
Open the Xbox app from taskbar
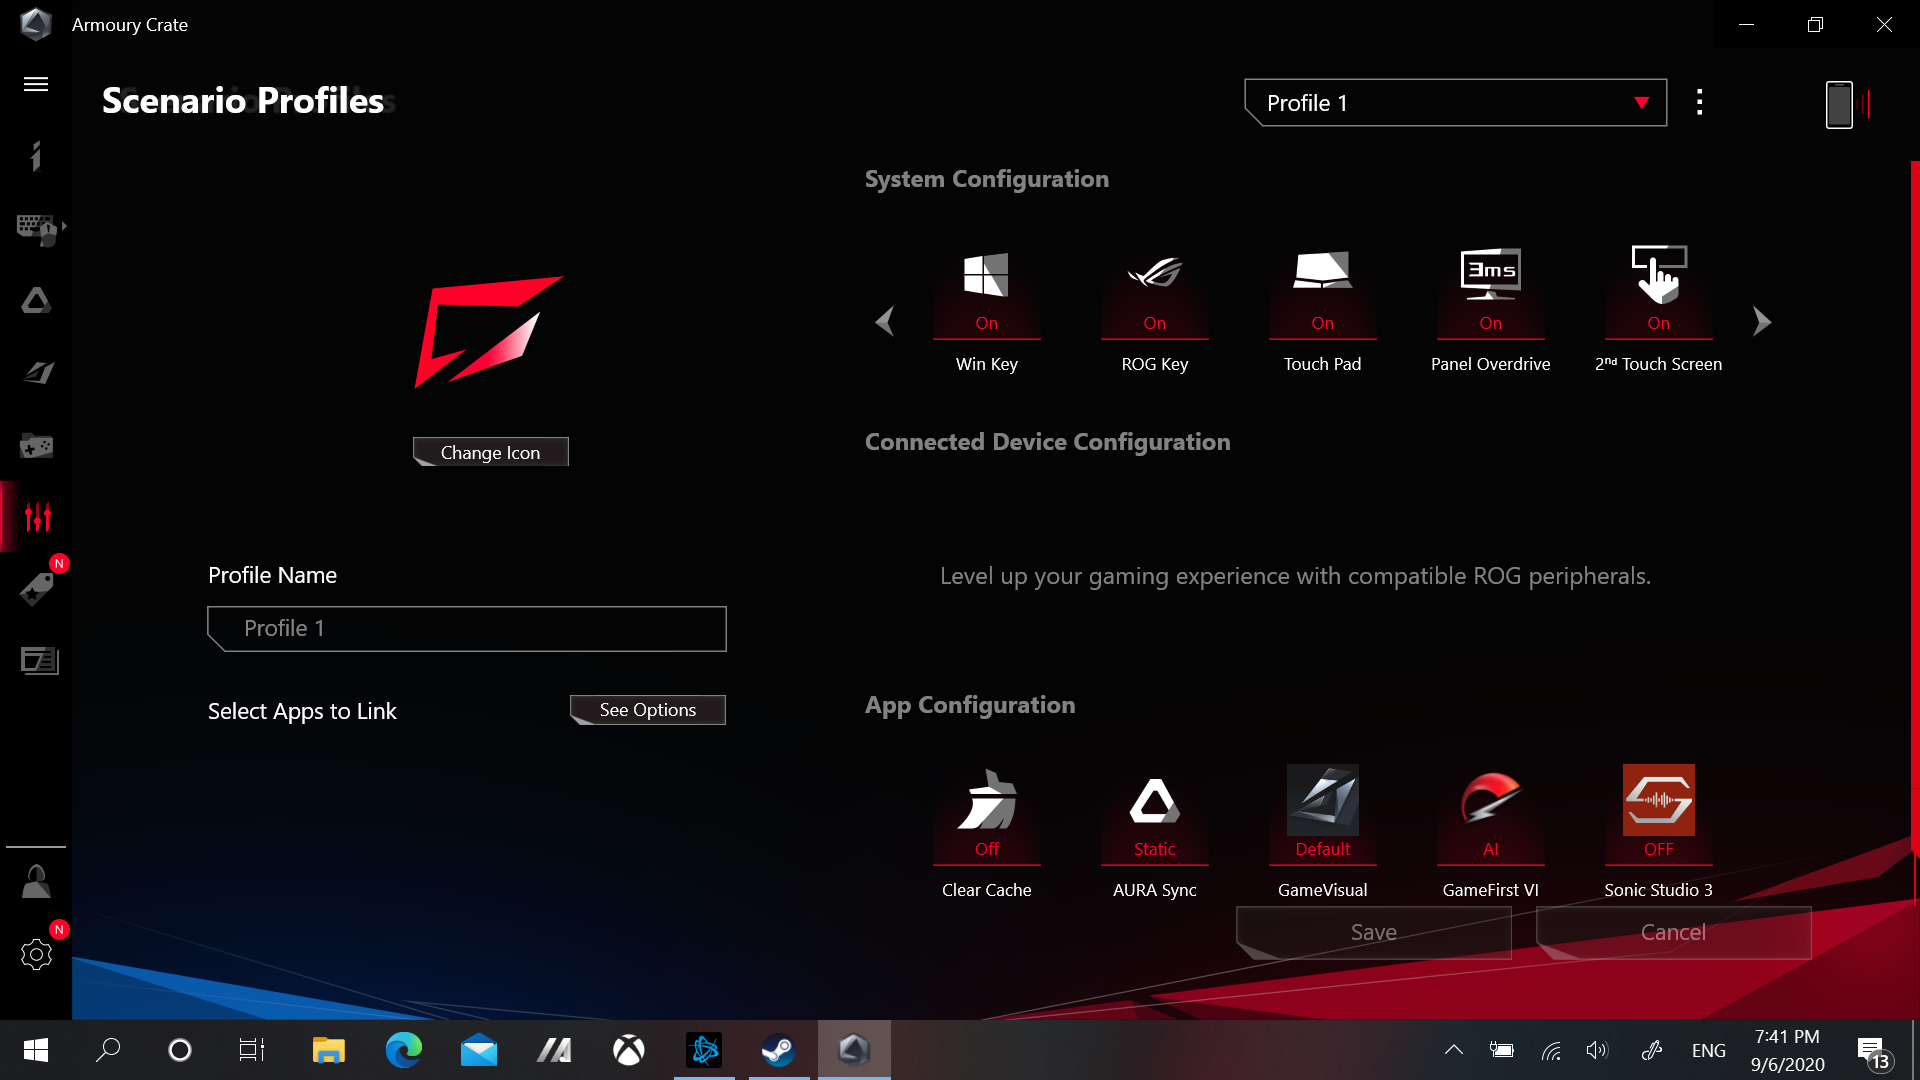point(629,1050)
